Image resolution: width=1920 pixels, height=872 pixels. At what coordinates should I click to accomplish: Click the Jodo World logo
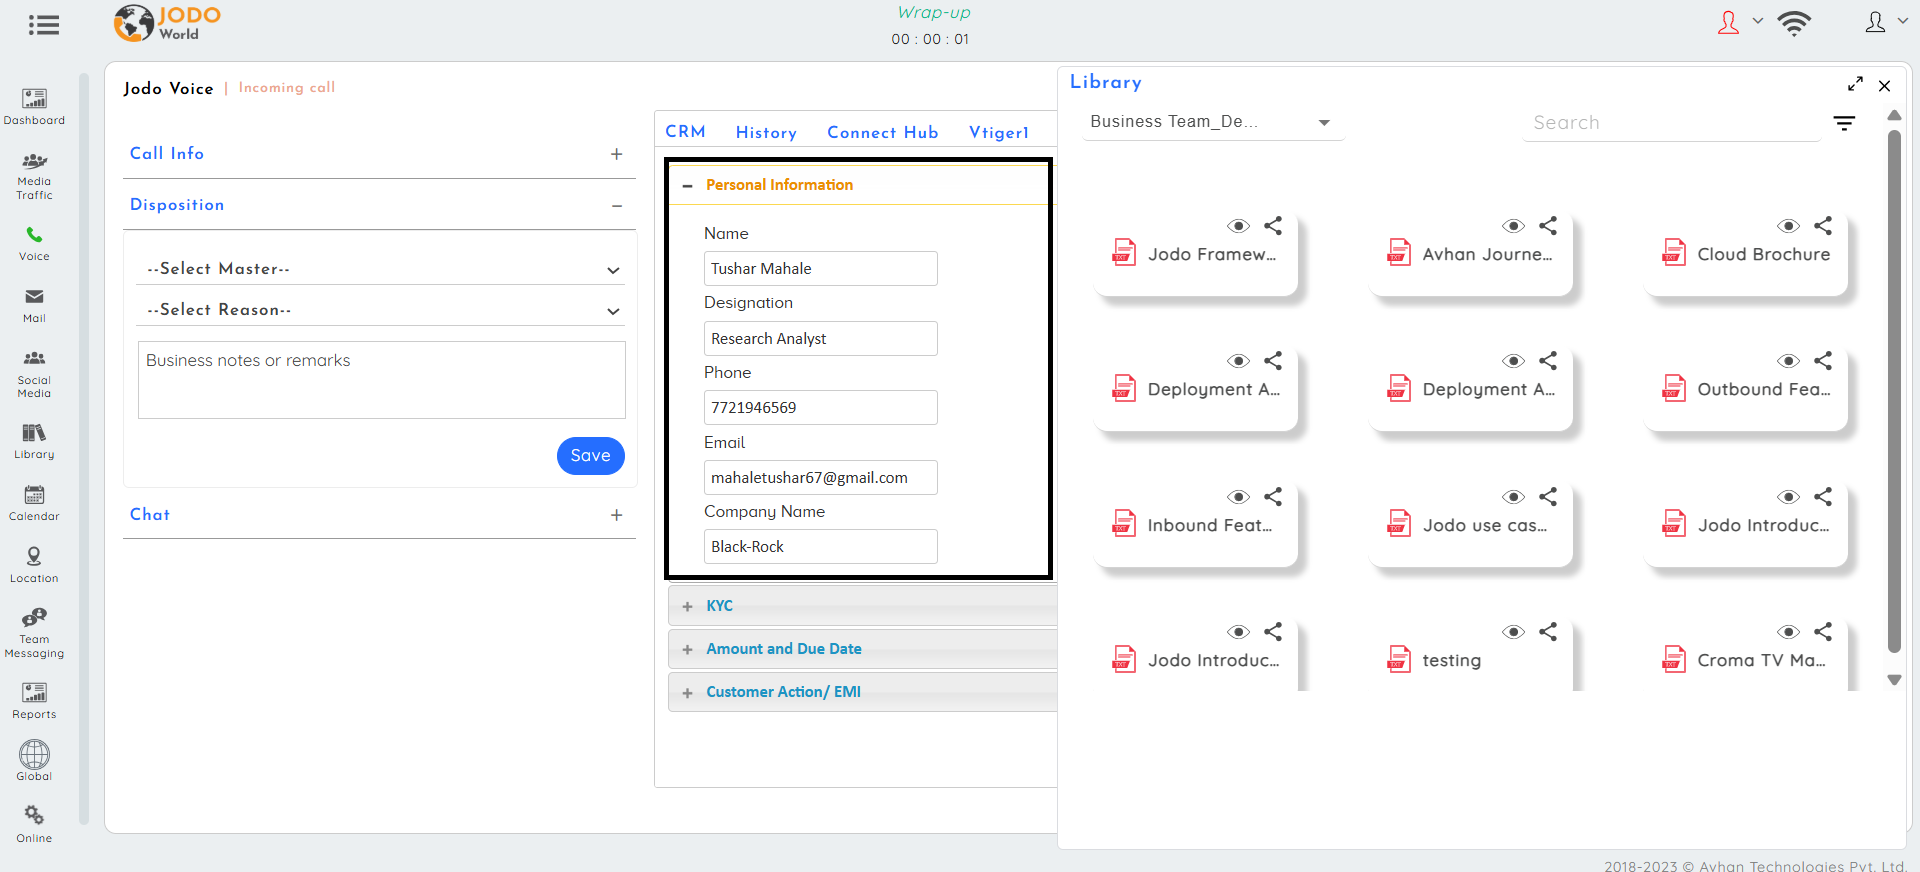(x=167, y=23)
